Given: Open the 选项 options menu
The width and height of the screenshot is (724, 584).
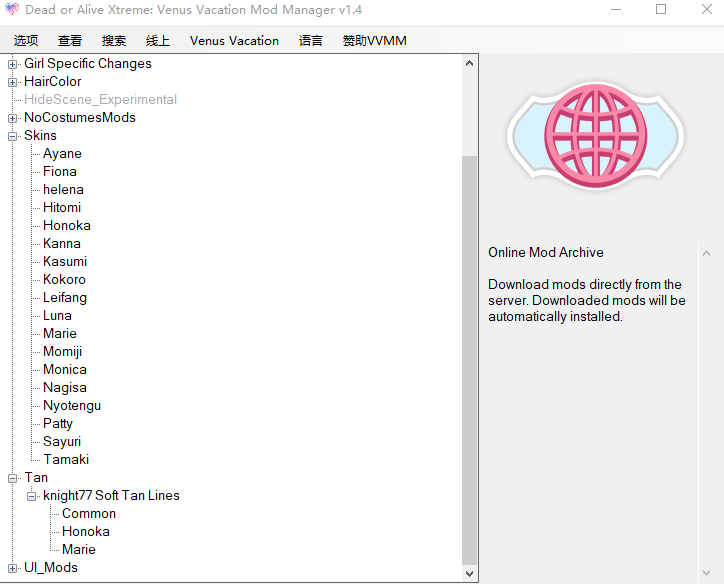Looking at the screenshot, I should pyautogui.click(x=26, y=41).
